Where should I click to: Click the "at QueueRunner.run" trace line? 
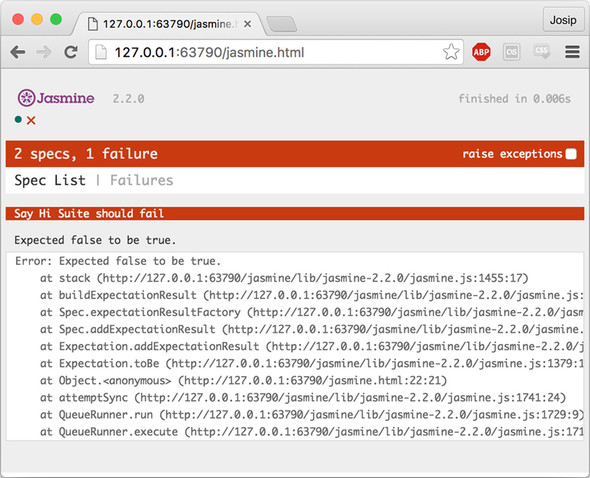click(312, 414)
